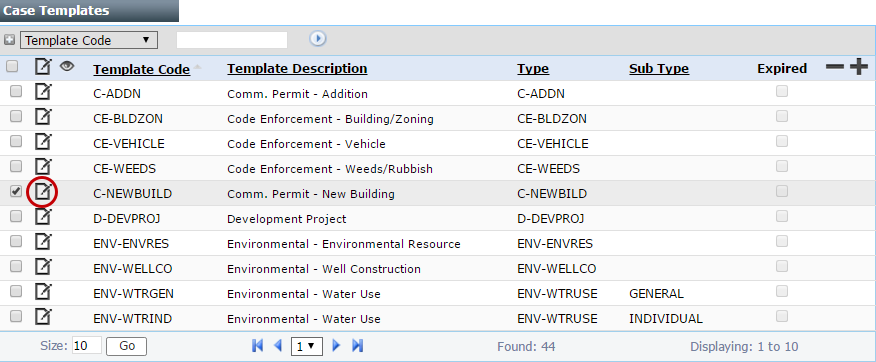
Task: Open the Template Code filter dropdown
Action: pyautogui.click(x=89, y=40)
